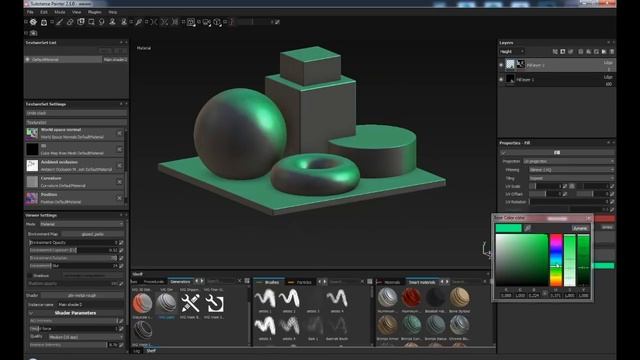Screen dimensions: 640x360
Task: Click the fill layer's black mask thumbnail
Action: coord(520,64)
